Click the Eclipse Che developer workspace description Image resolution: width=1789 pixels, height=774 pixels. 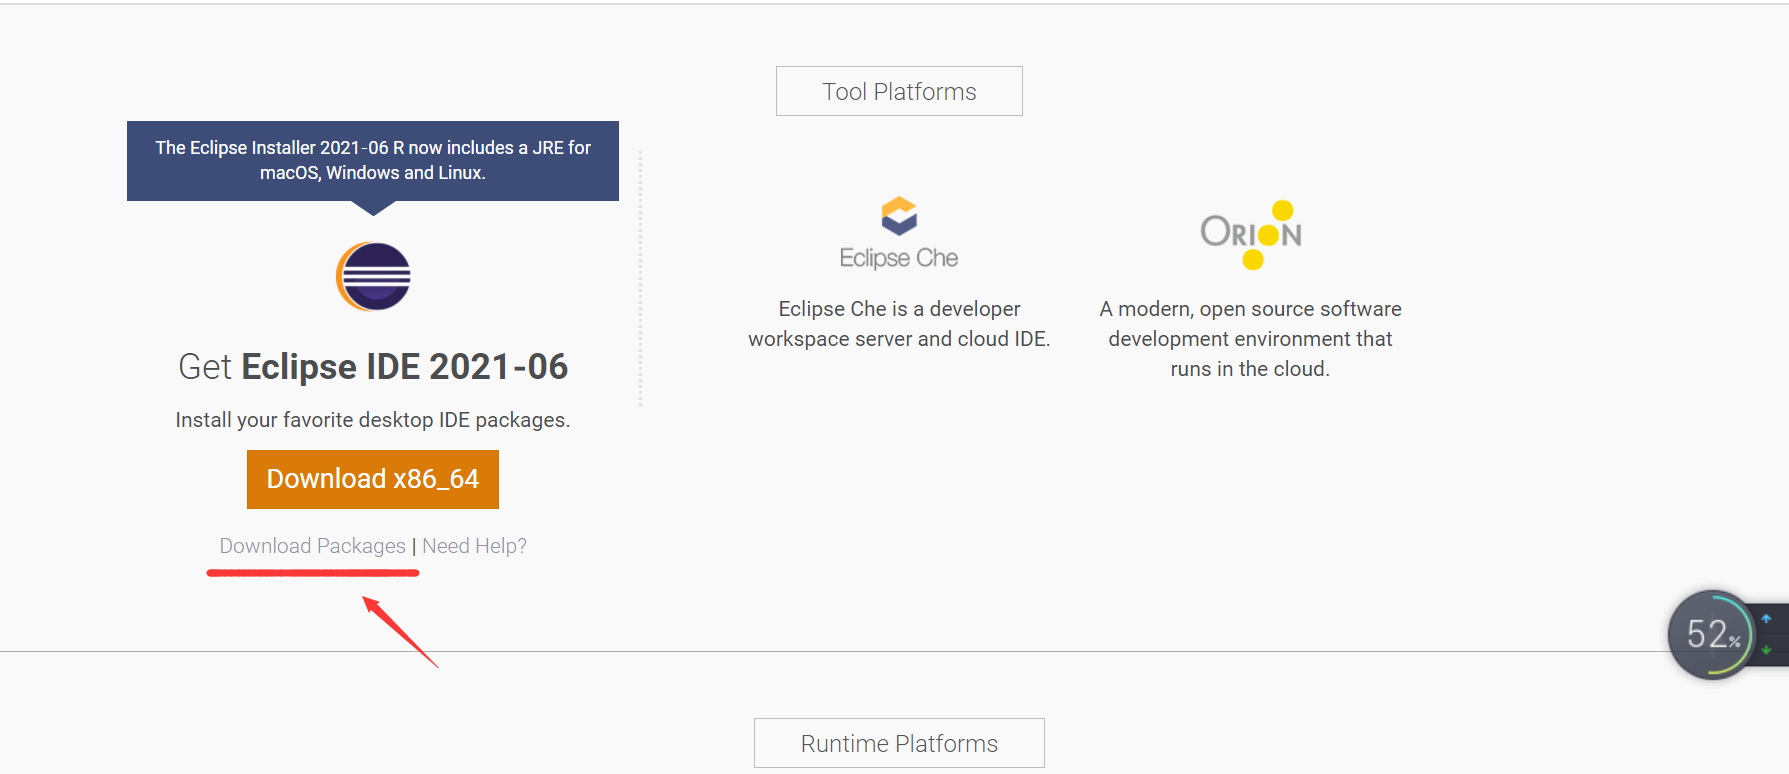click(x=899, y=324)
